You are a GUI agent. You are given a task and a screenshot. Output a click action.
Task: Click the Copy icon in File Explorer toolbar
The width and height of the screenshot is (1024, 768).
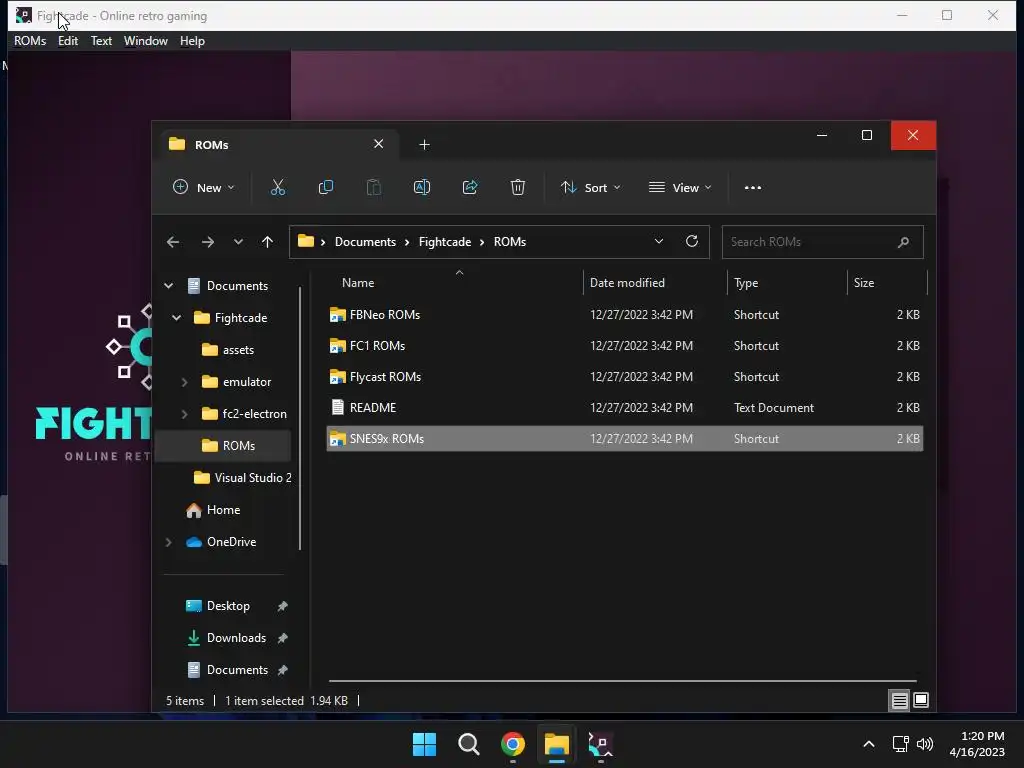click(325, 187)
